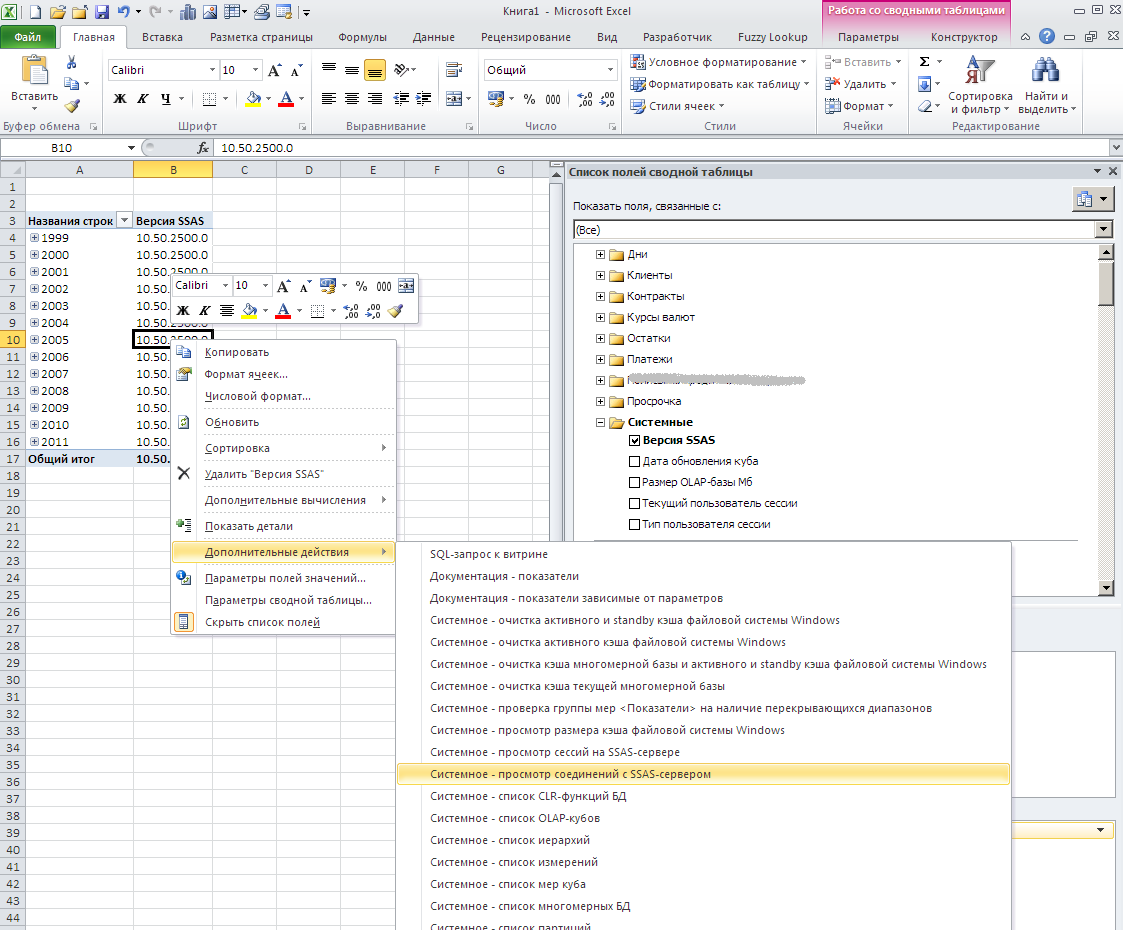Decrease font size in the ribbon

click(297, 70)
